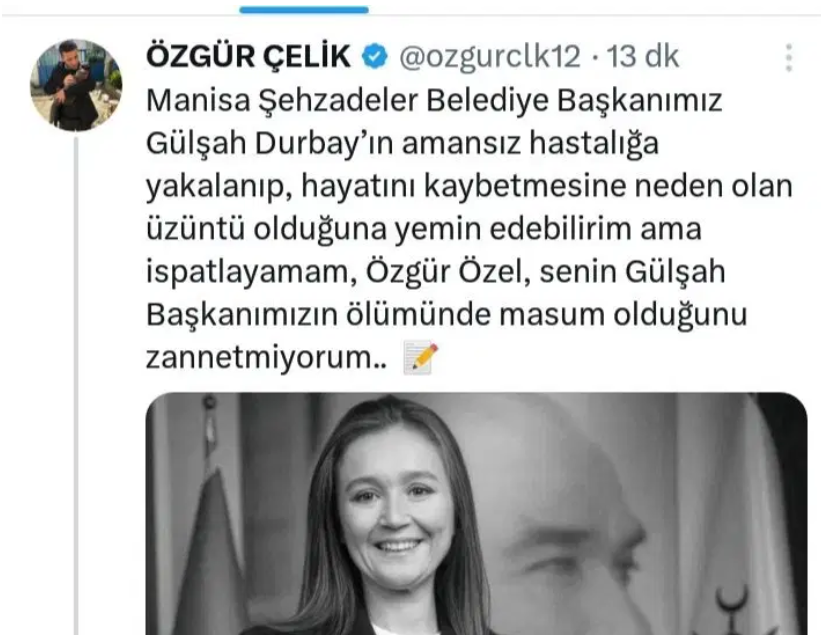Click 'Başkanımızın ölümünde' in tweet text
The height and width of the screenshot is (635, 821).
coord(318,315)
